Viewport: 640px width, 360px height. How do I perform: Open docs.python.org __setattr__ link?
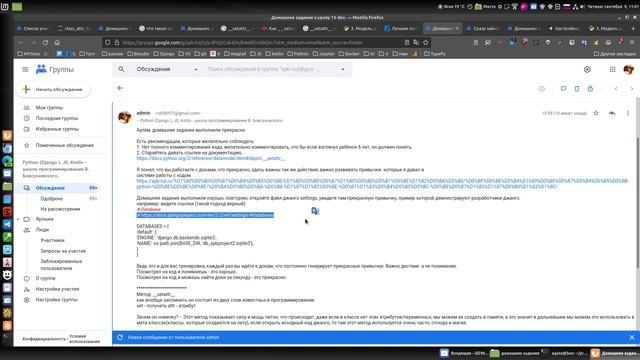coord(211,158)
